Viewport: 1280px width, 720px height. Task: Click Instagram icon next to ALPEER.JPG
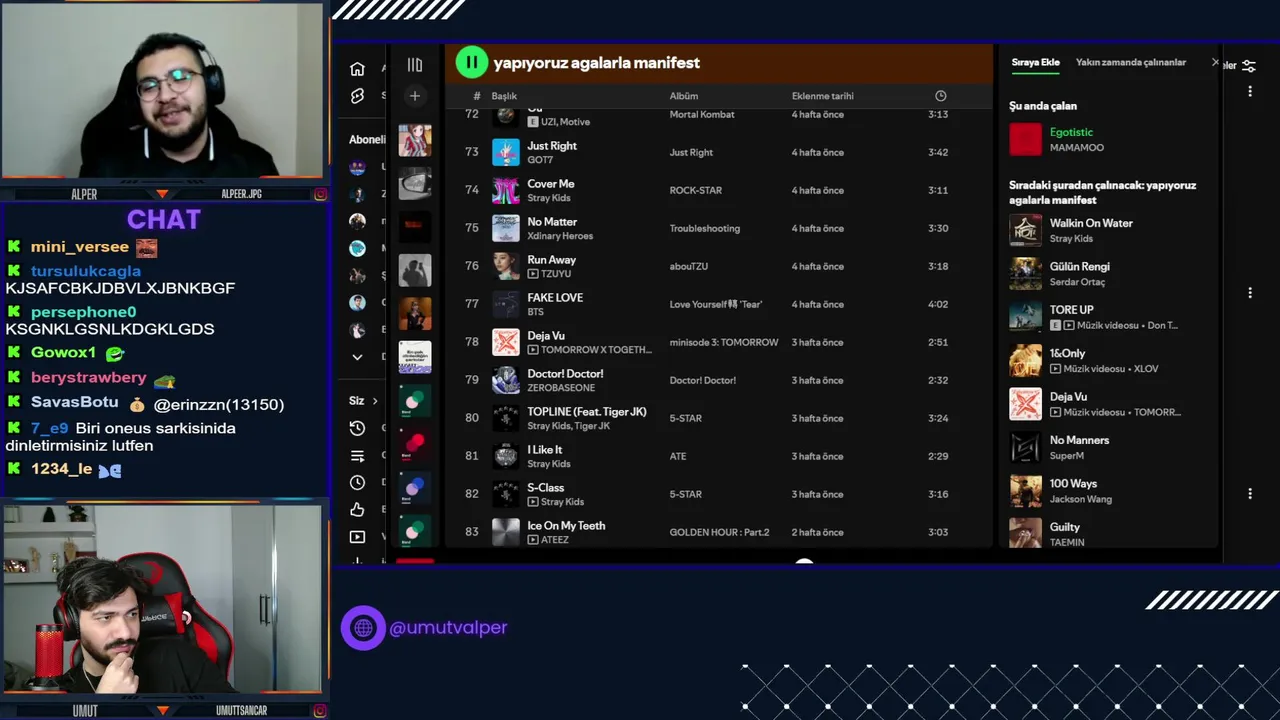click(x=320, y=194)
